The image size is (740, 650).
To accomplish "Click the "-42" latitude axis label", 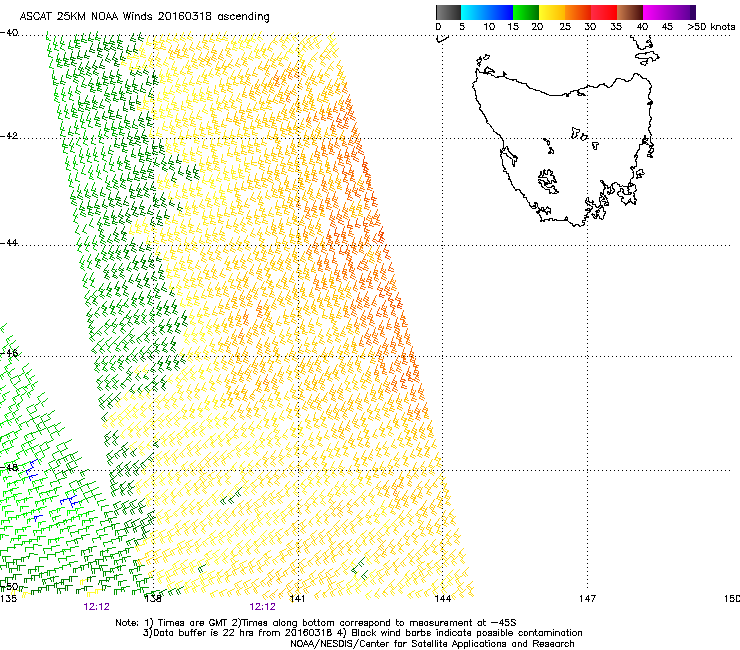I will coord(9,136).
